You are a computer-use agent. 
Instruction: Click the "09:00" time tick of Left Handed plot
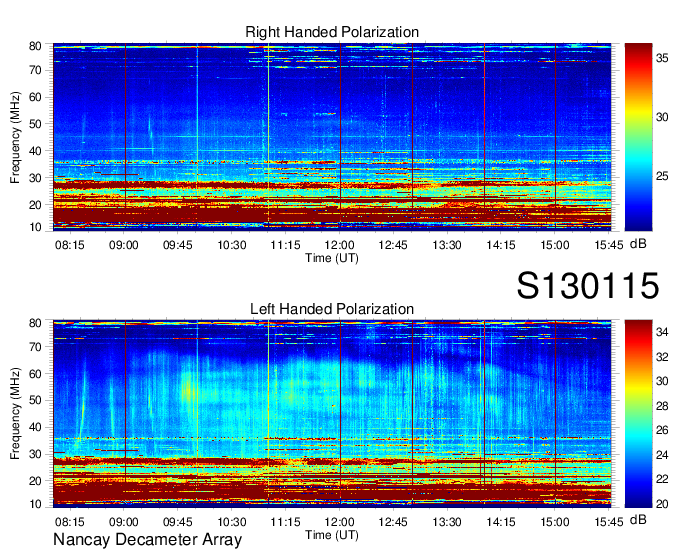[x=124, y=522]
